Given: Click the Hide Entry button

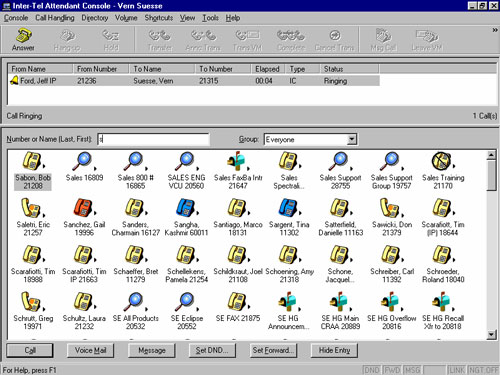Looking at the screenshot, I should (x=334, y=350).
